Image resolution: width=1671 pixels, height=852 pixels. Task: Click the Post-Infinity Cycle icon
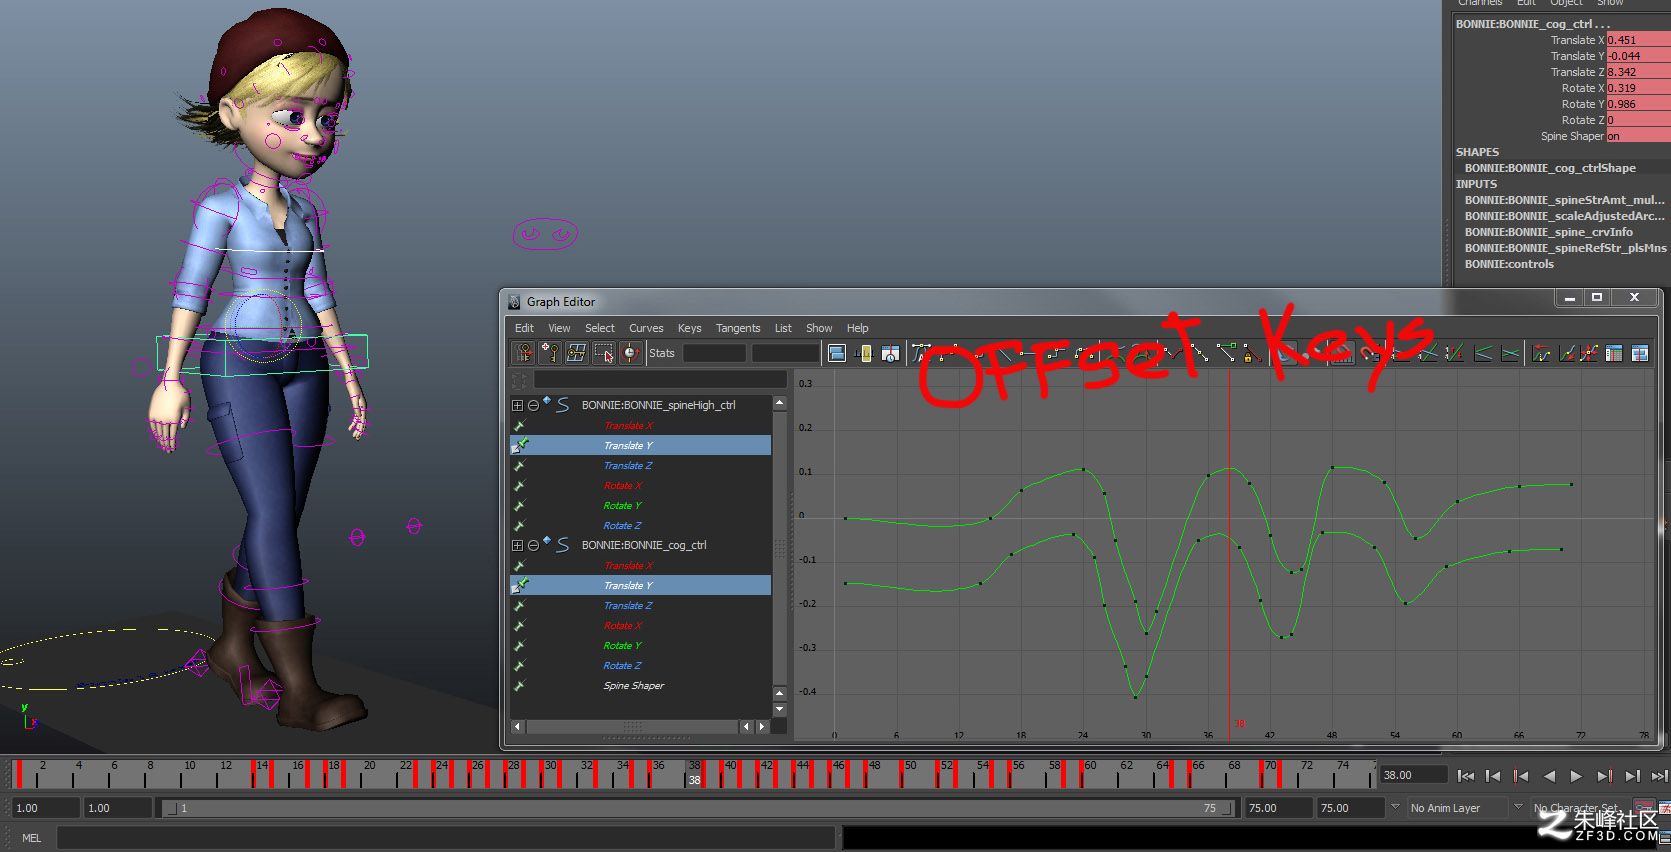point(1567,353)
